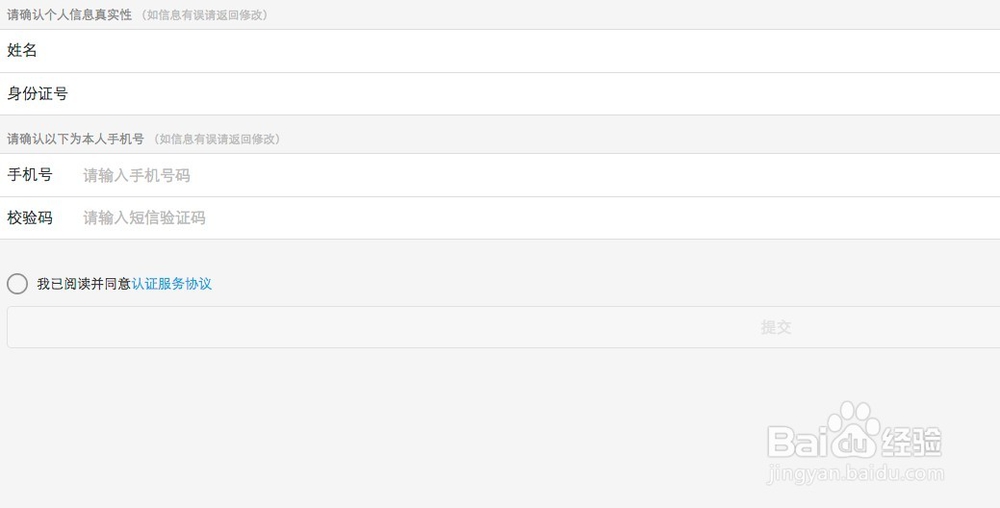The image size is (1000, 508).
Task: Click the 手机号 field label
Action: coord(30,175)
